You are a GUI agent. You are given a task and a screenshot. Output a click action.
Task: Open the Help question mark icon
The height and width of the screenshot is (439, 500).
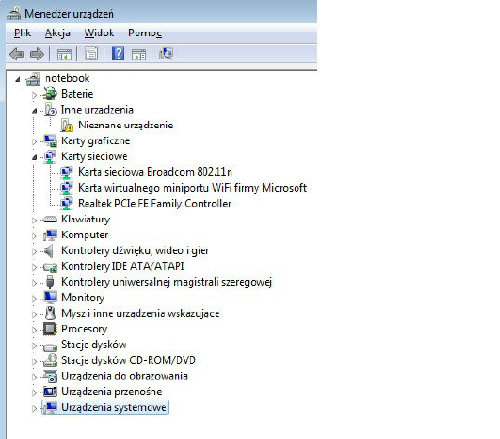118,53
